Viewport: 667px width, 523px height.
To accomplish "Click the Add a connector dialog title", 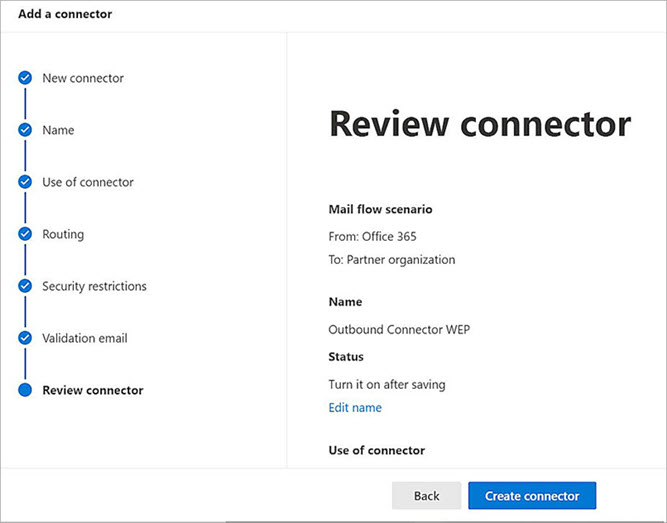I will click(x=65, y=14).
